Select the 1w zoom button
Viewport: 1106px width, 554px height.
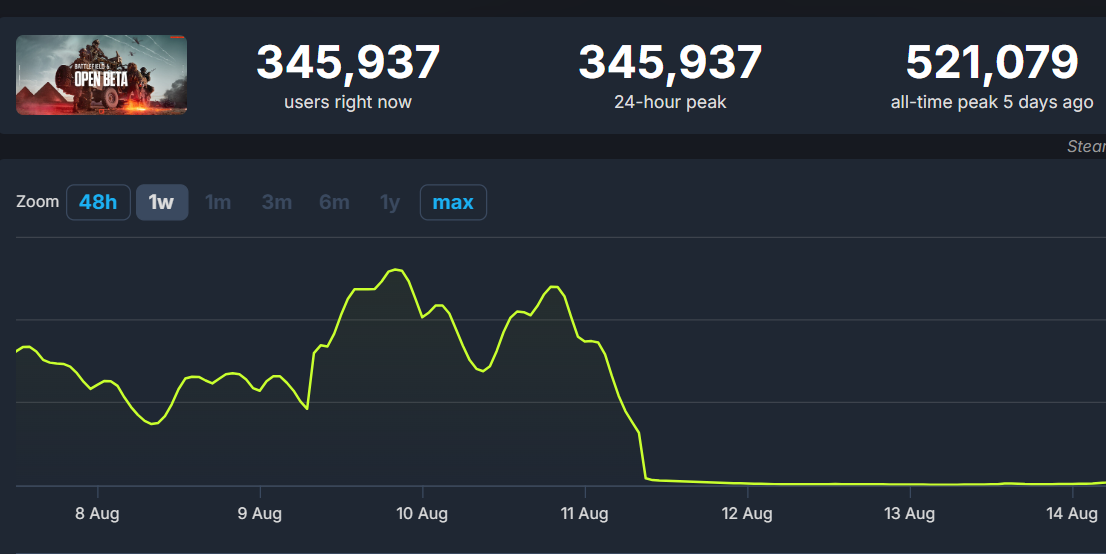[x=162, y=203]
